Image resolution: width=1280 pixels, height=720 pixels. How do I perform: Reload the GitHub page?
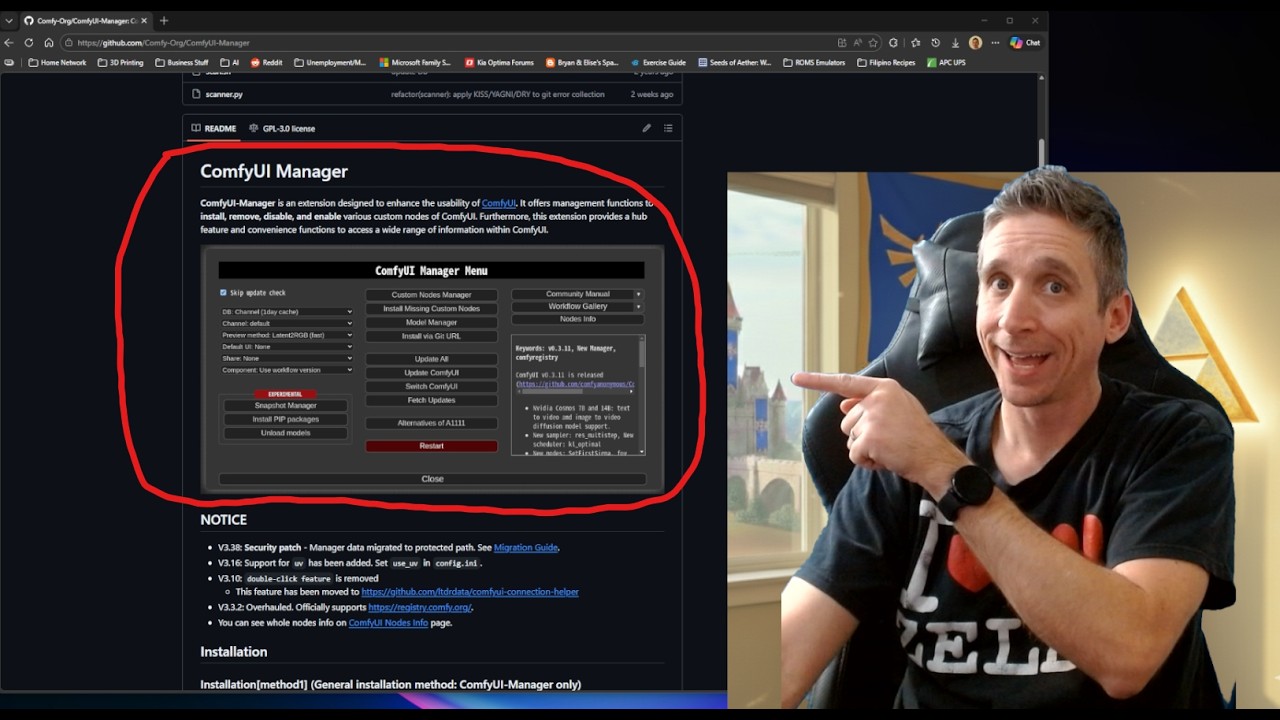click(x=29, y=43)
